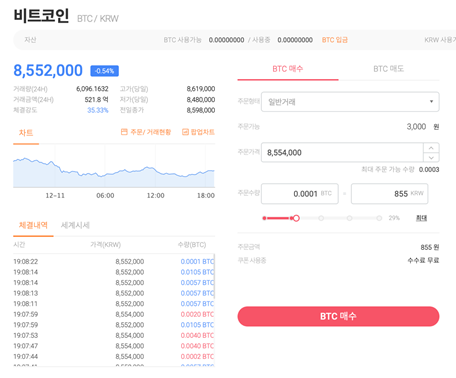Image resolution: width=456 pixels, height=378 pixels.
Task: Increase order price with up stepper arrow
Action: click(431, 148)
